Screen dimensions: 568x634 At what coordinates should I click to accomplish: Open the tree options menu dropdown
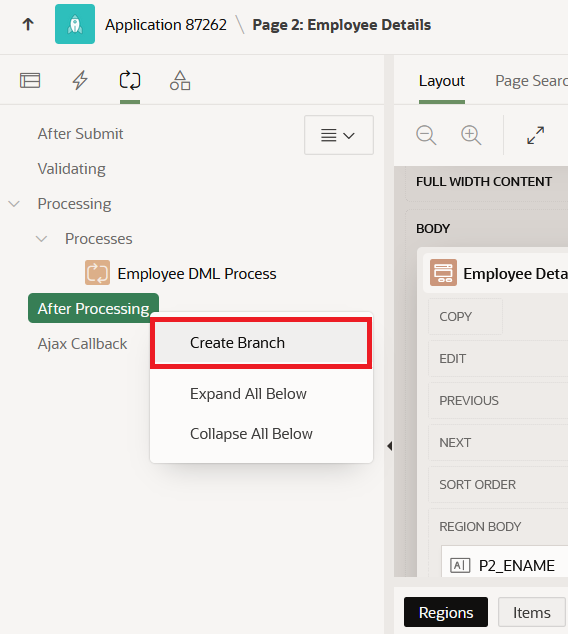pos(339,135)
